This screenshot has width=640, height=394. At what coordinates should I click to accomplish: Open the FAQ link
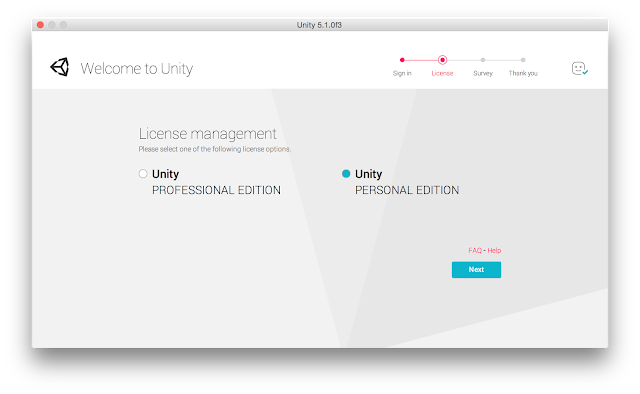pyautogui.click(x=475, y=250)
